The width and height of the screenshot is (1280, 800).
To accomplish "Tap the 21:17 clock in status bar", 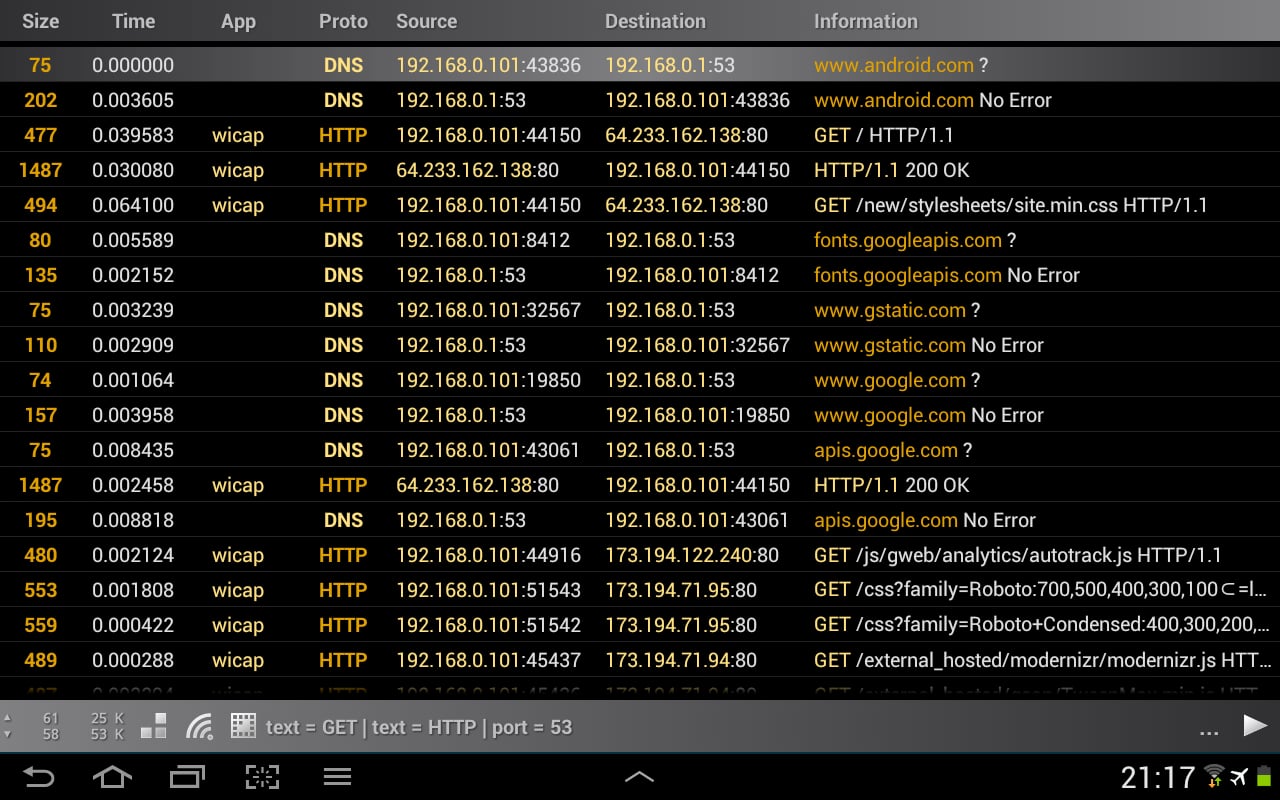I will coord(1157,777).
